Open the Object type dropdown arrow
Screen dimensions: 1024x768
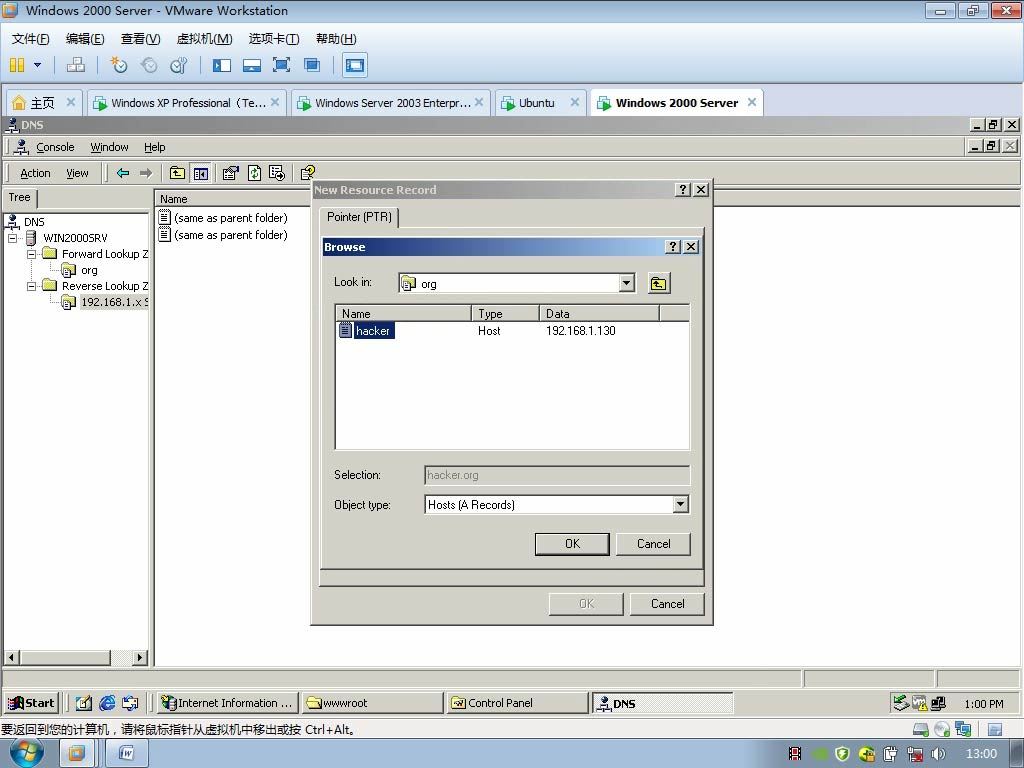pyautogui.click(x=680, y=504)
